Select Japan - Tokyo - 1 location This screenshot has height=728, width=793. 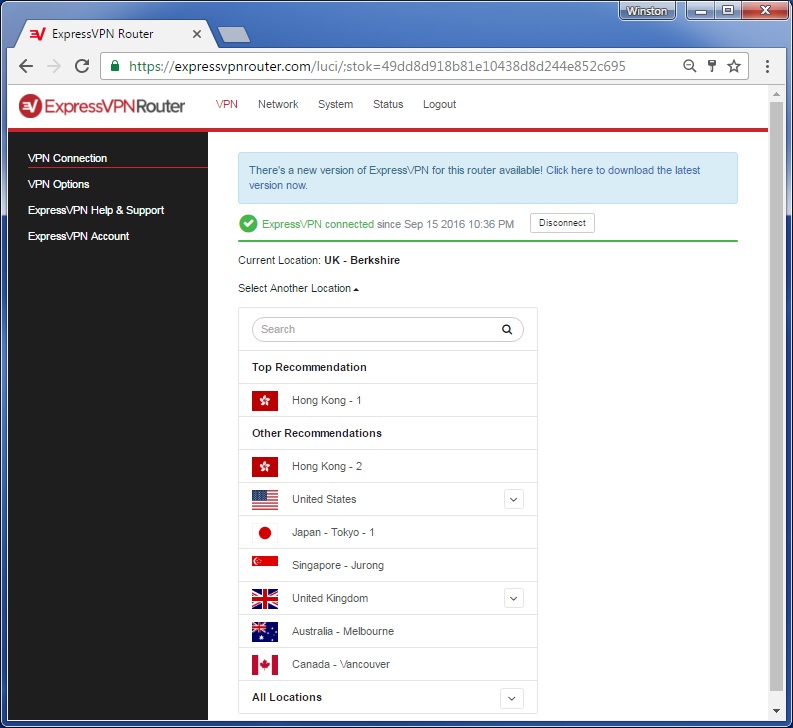[x=388, y=533]
